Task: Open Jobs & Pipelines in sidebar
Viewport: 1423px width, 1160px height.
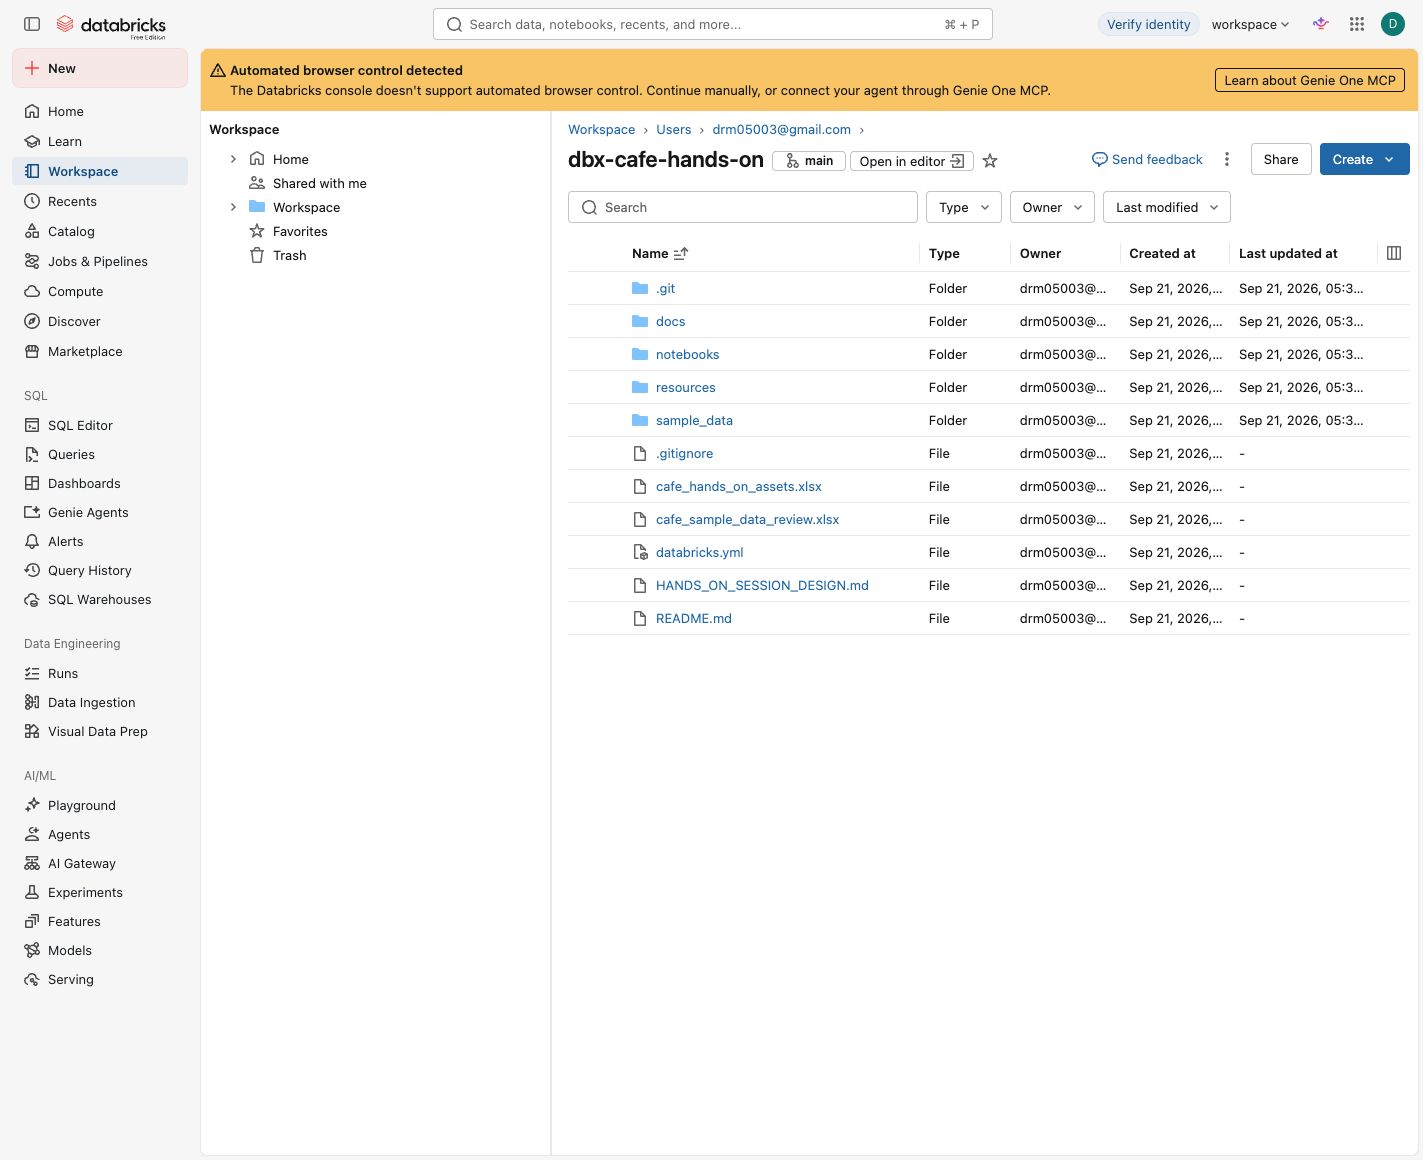Action: [98, 261]
